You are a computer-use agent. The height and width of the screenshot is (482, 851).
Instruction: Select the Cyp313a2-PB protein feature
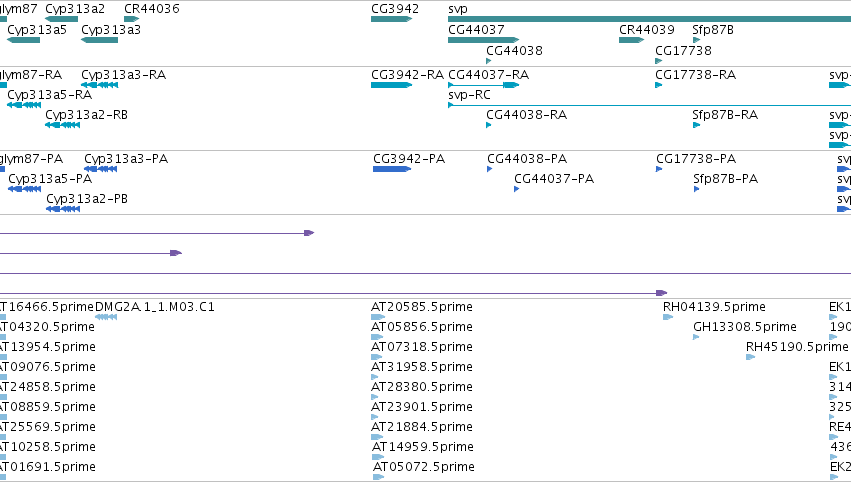point(63,209)
